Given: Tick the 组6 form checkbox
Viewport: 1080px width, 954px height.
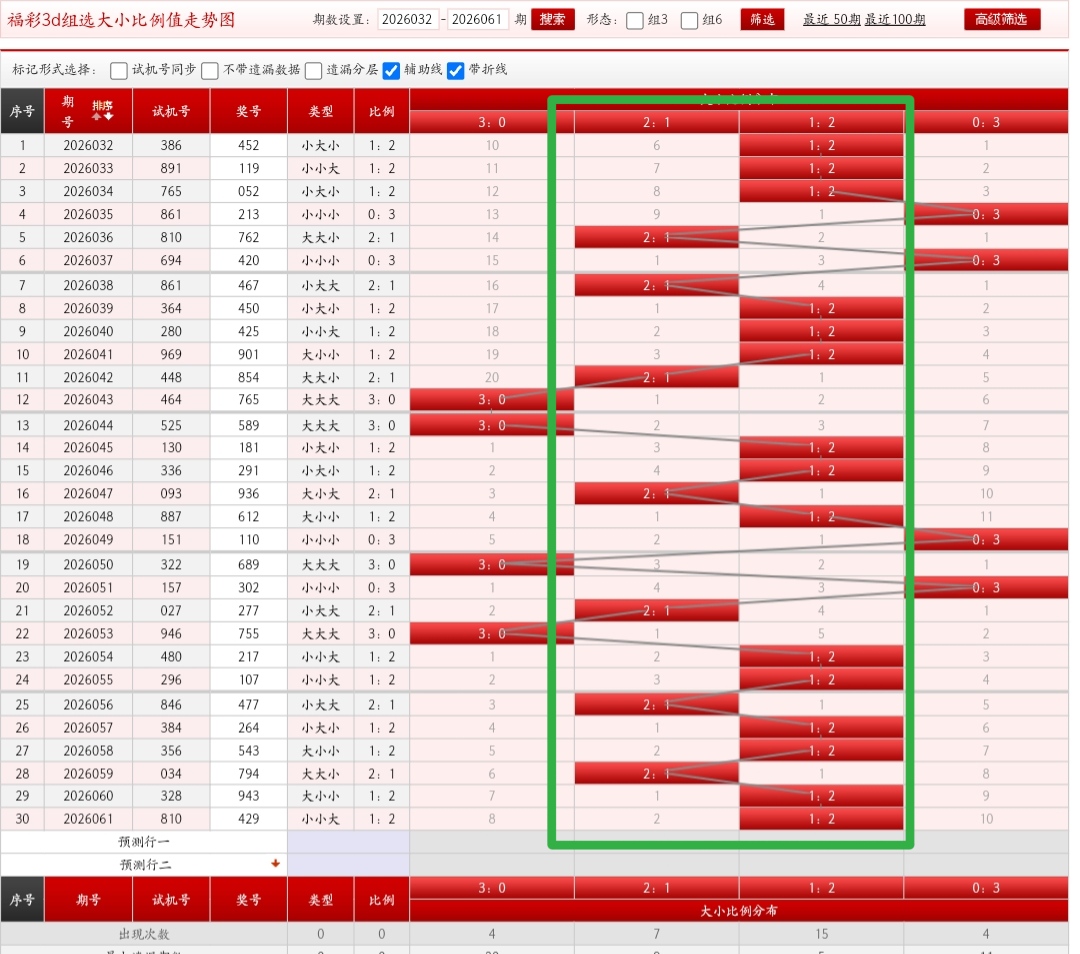Looking at the screenshot, I should [690, 20].
